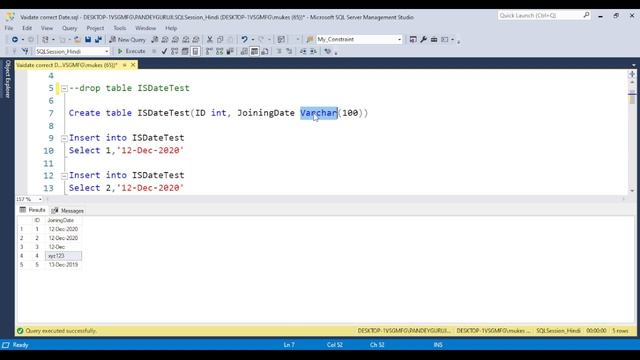
Task: Select the xyz123 cell in results
Action: click(63, 256)
